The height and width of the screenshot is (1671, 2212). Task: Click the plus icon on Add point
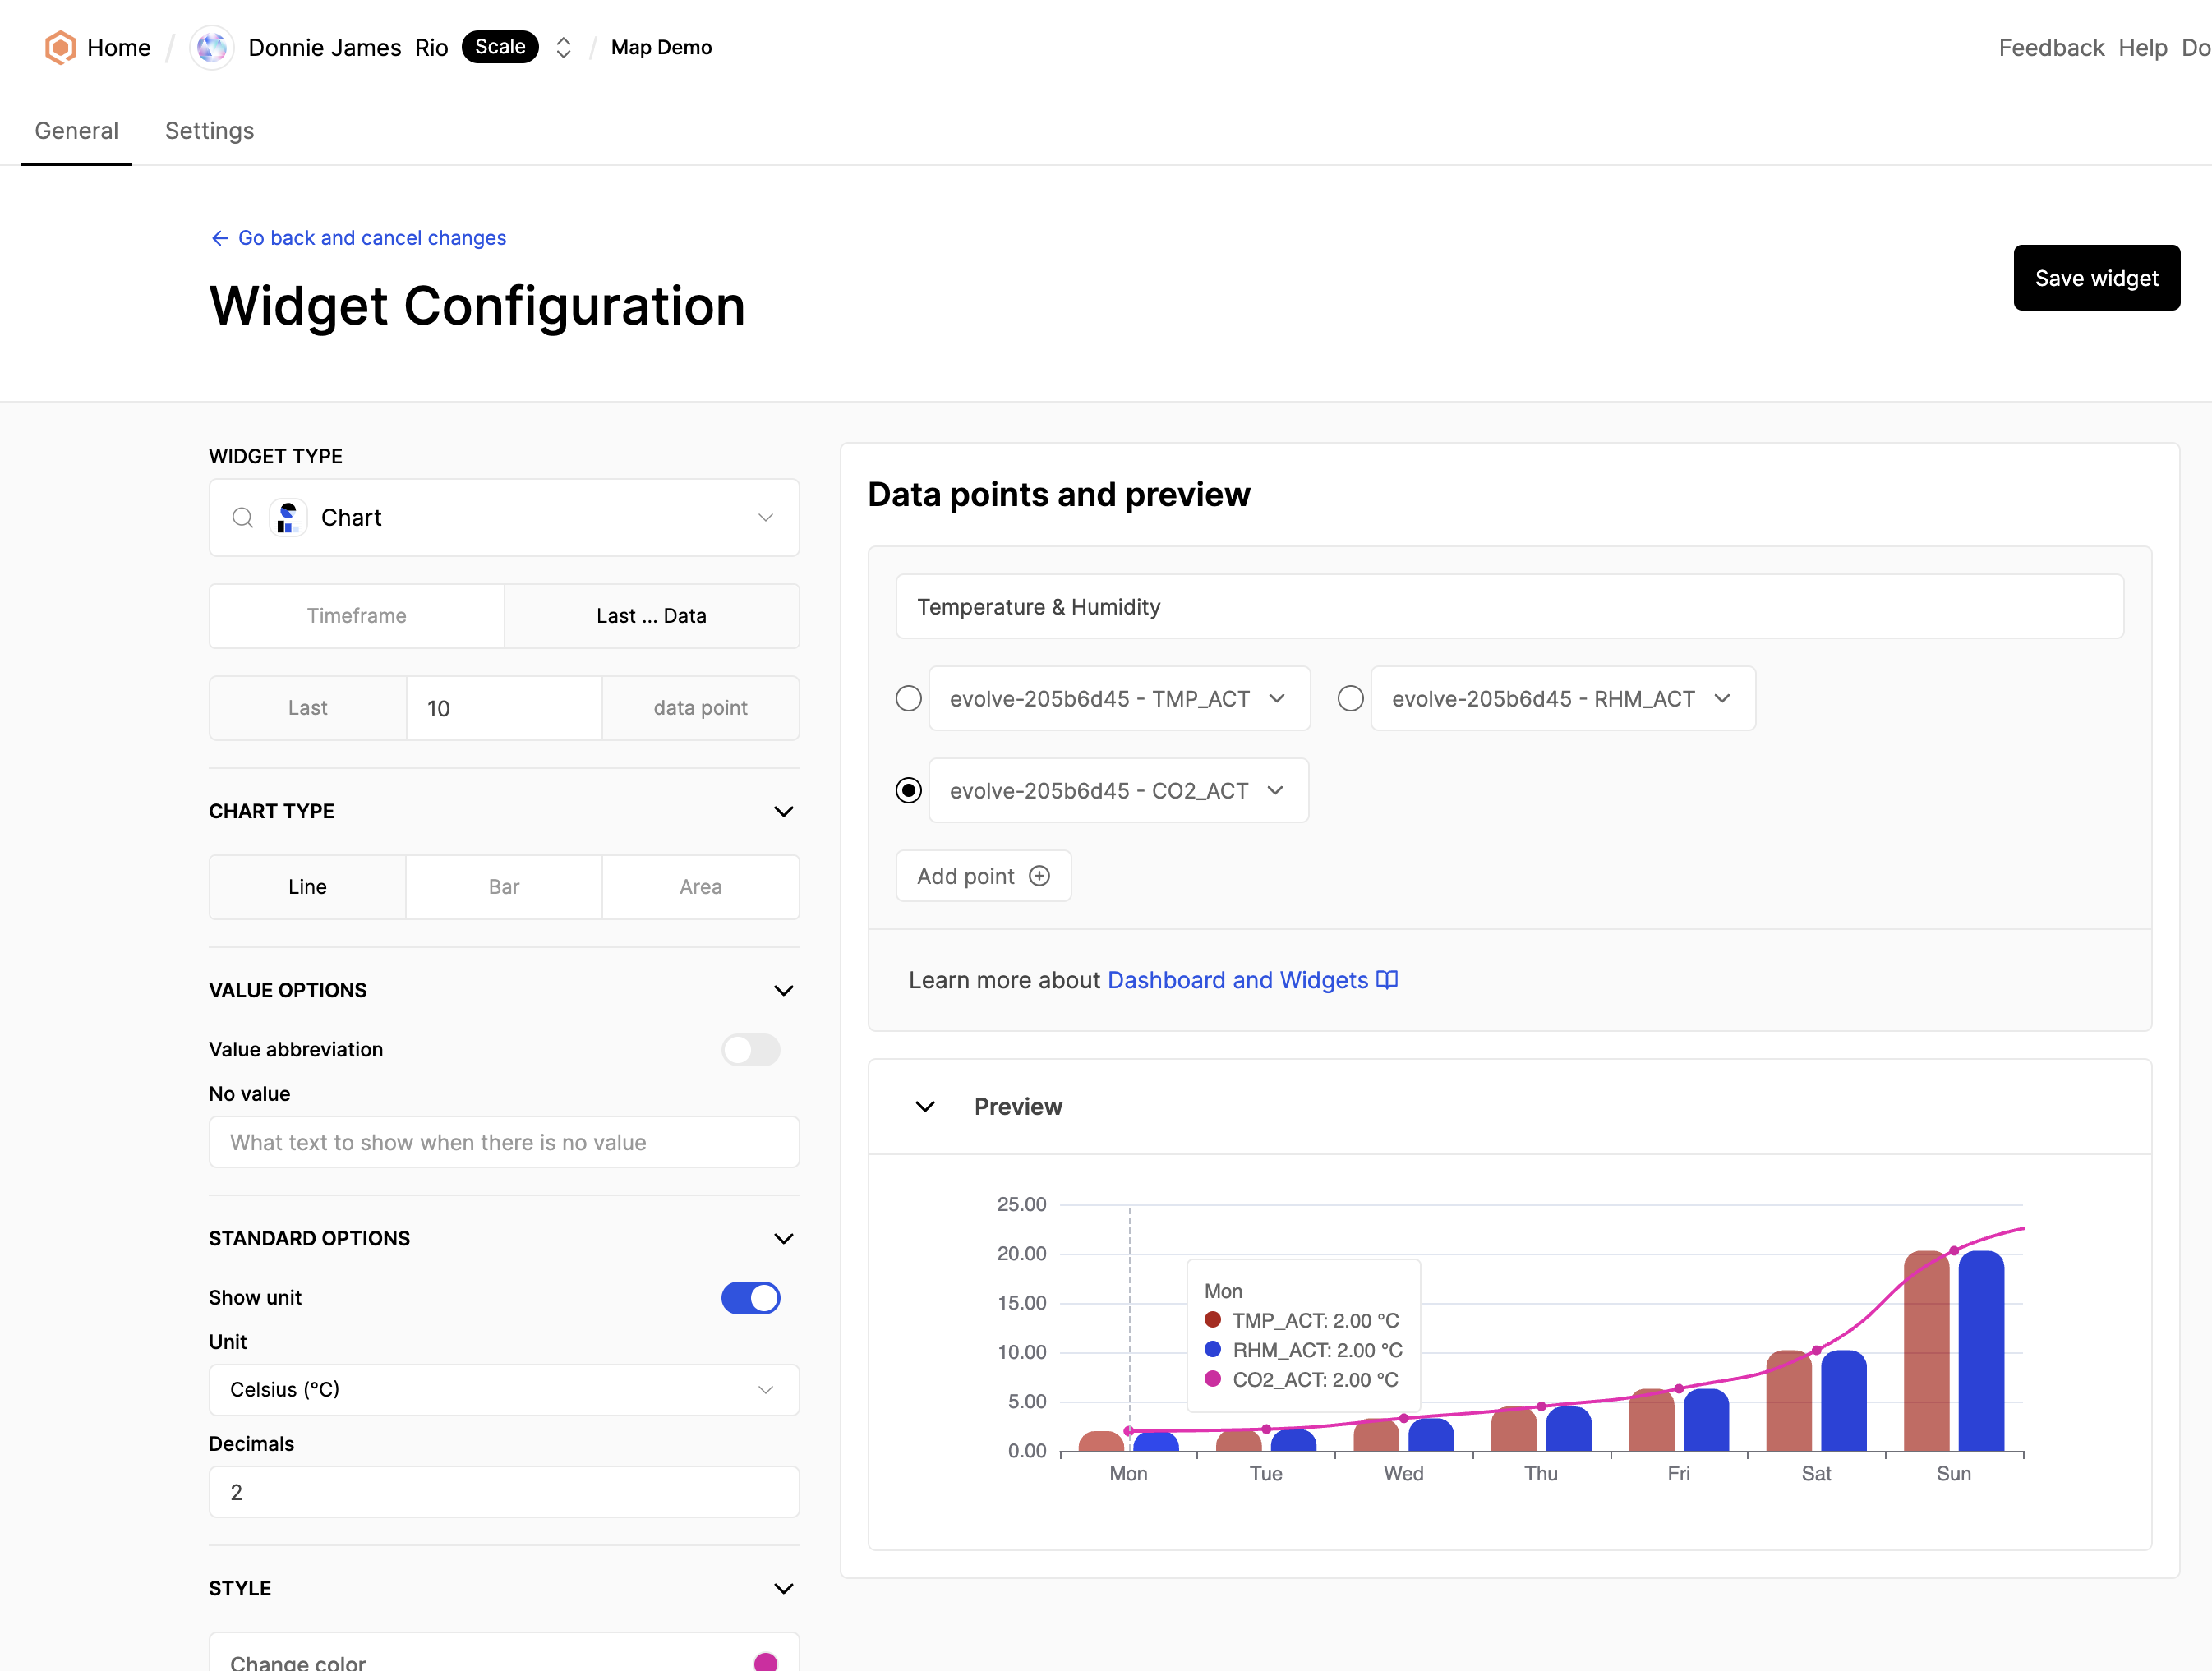1040,875
